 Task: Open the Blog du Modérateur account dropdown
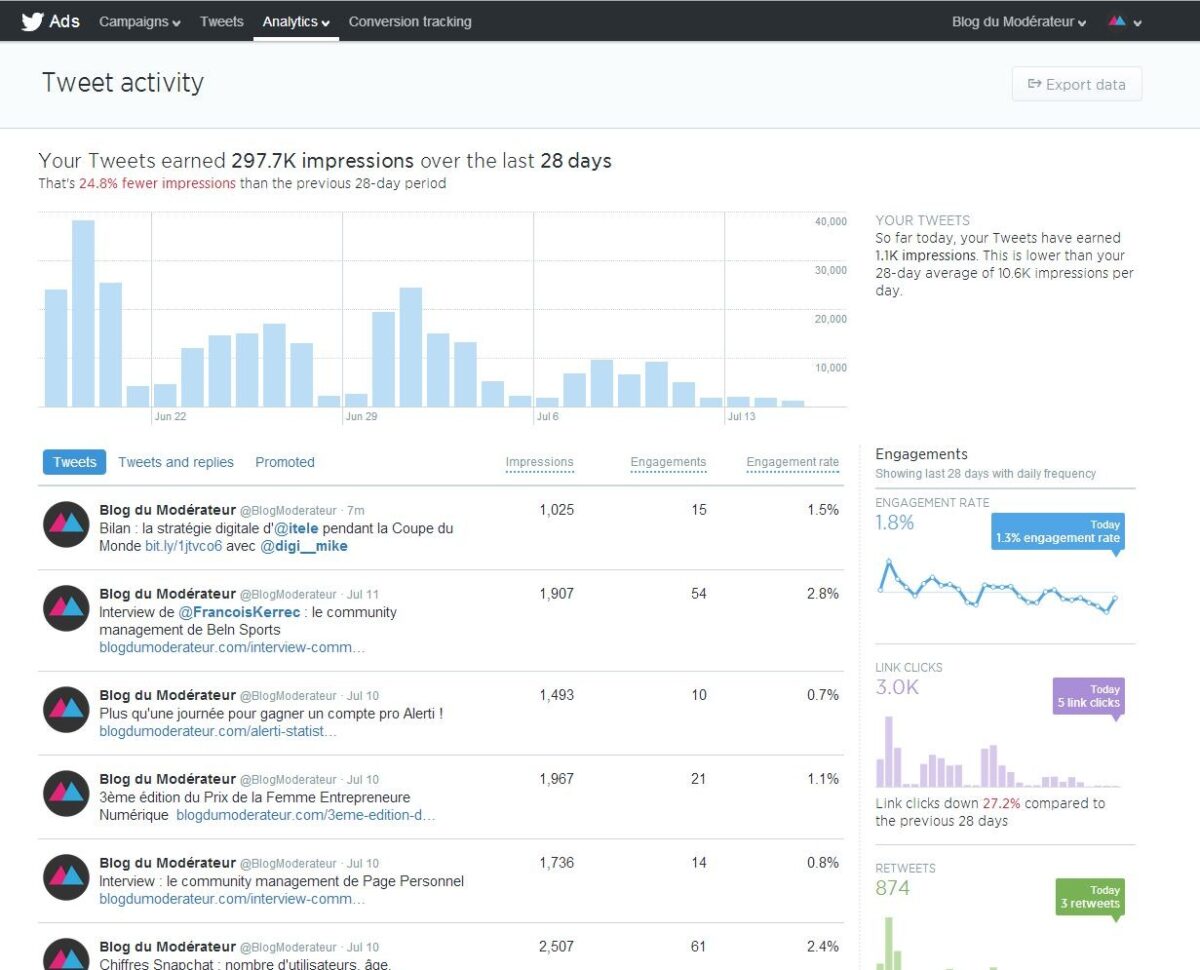click(1018, 21)
